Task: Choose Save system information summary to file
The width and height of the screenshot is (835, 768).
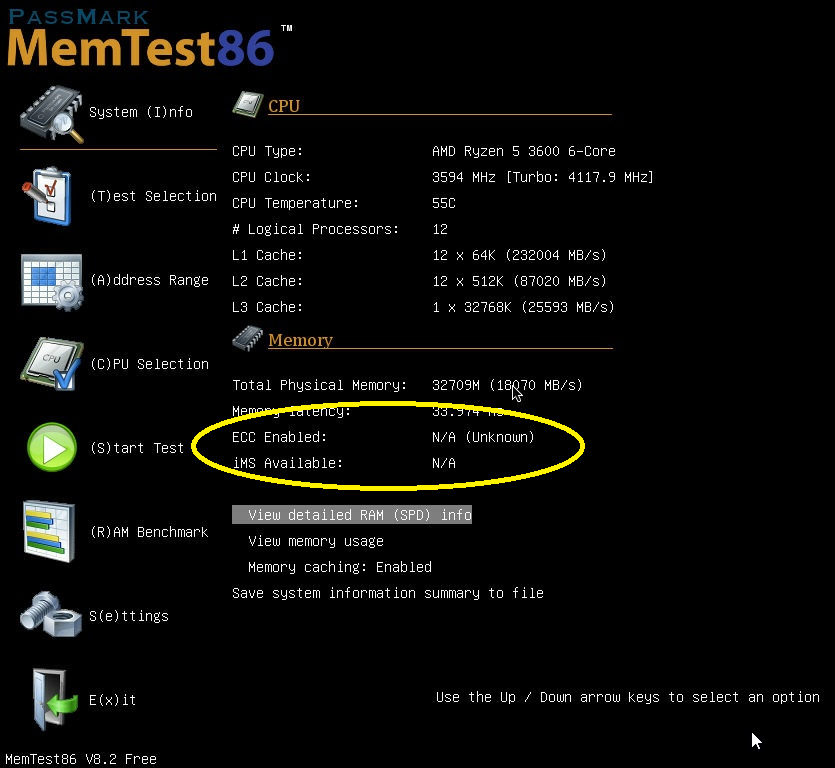Action: (388, 593)
